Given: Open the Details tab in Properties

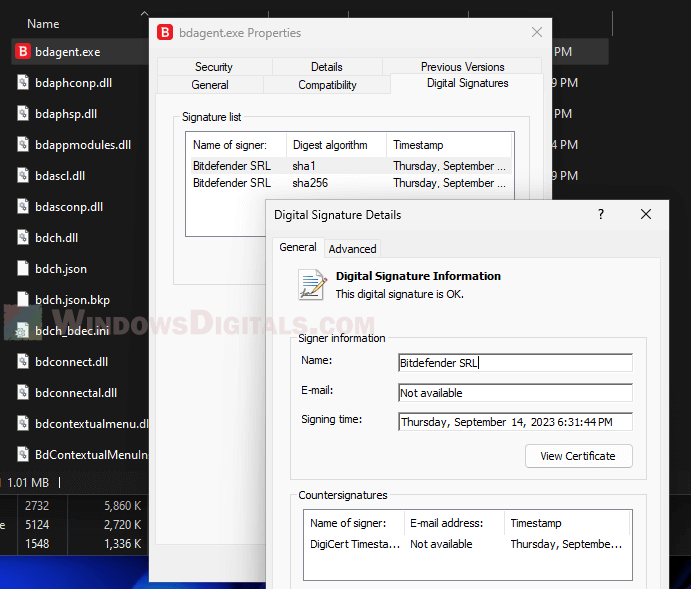Looking at the screenshot, I should point(327,67).
